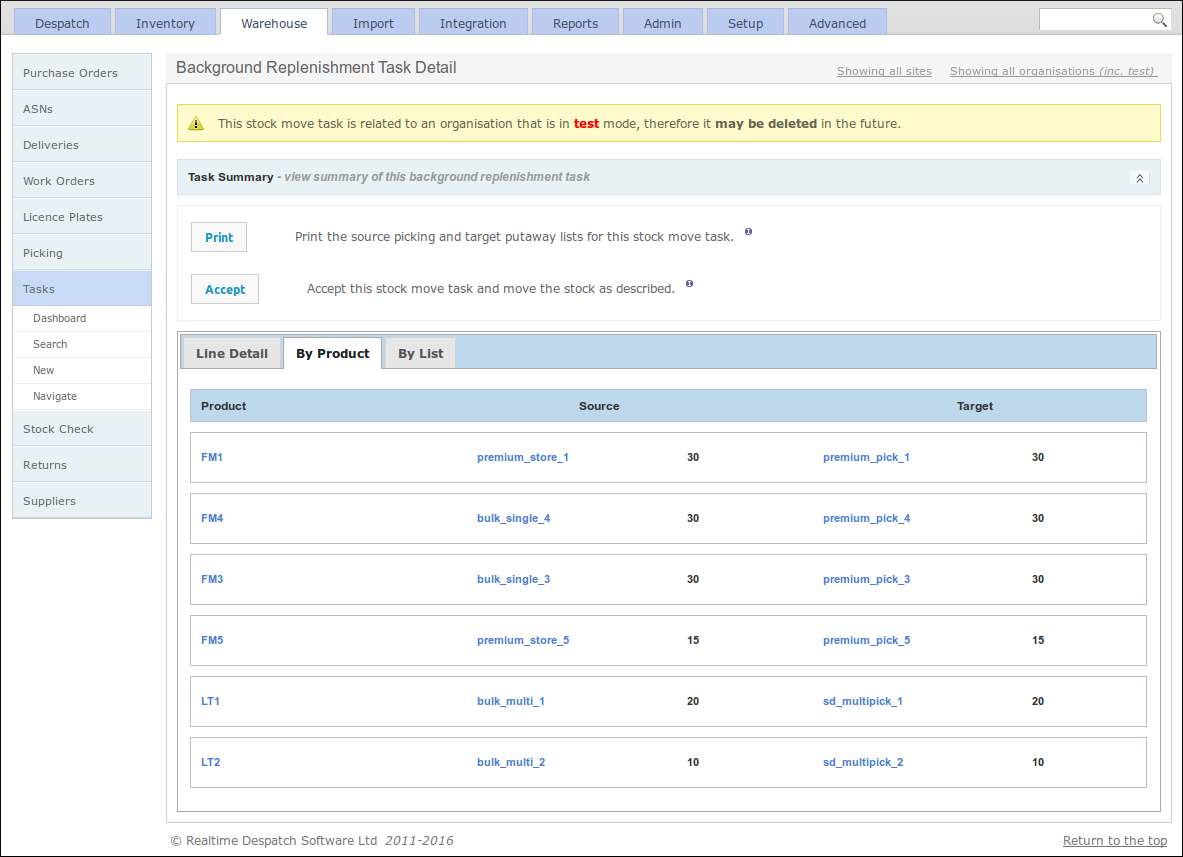Open product FM3 link
This screenshot has width=1183, height=857.
coord(212,579)
